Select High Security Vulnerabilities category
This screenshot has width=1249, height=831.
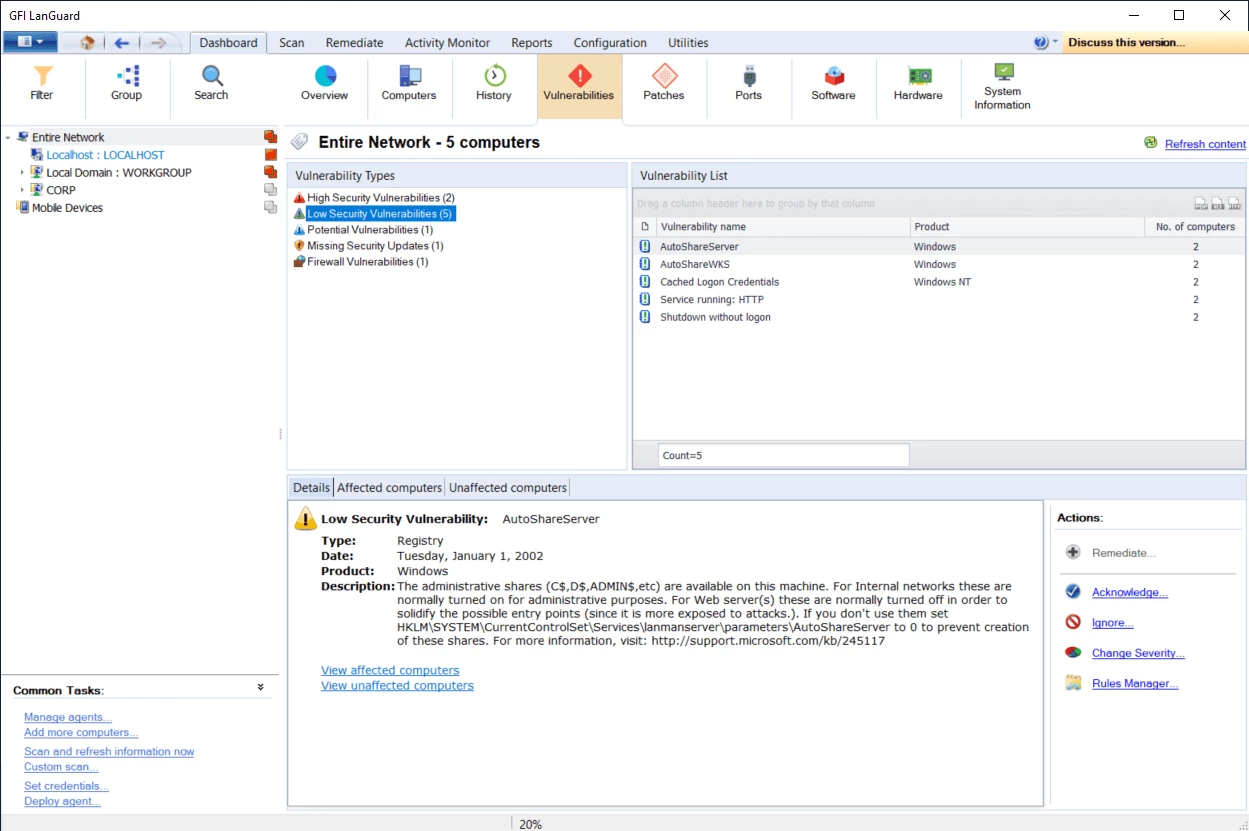click(x=380, y=198)
